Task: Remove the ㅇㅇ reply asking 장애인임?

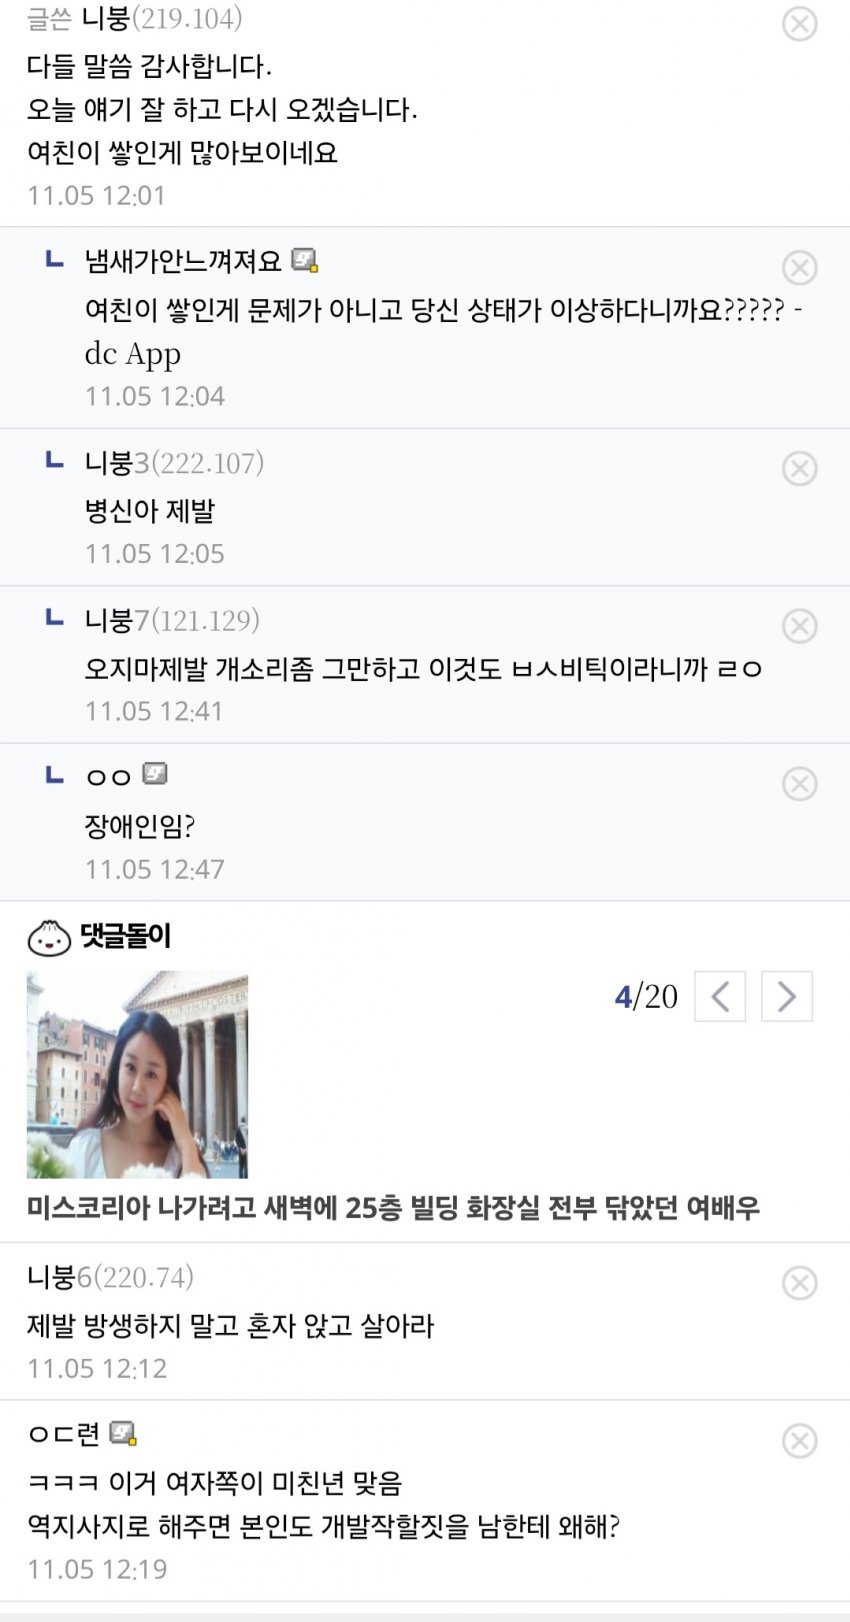Action: (799, 784)
